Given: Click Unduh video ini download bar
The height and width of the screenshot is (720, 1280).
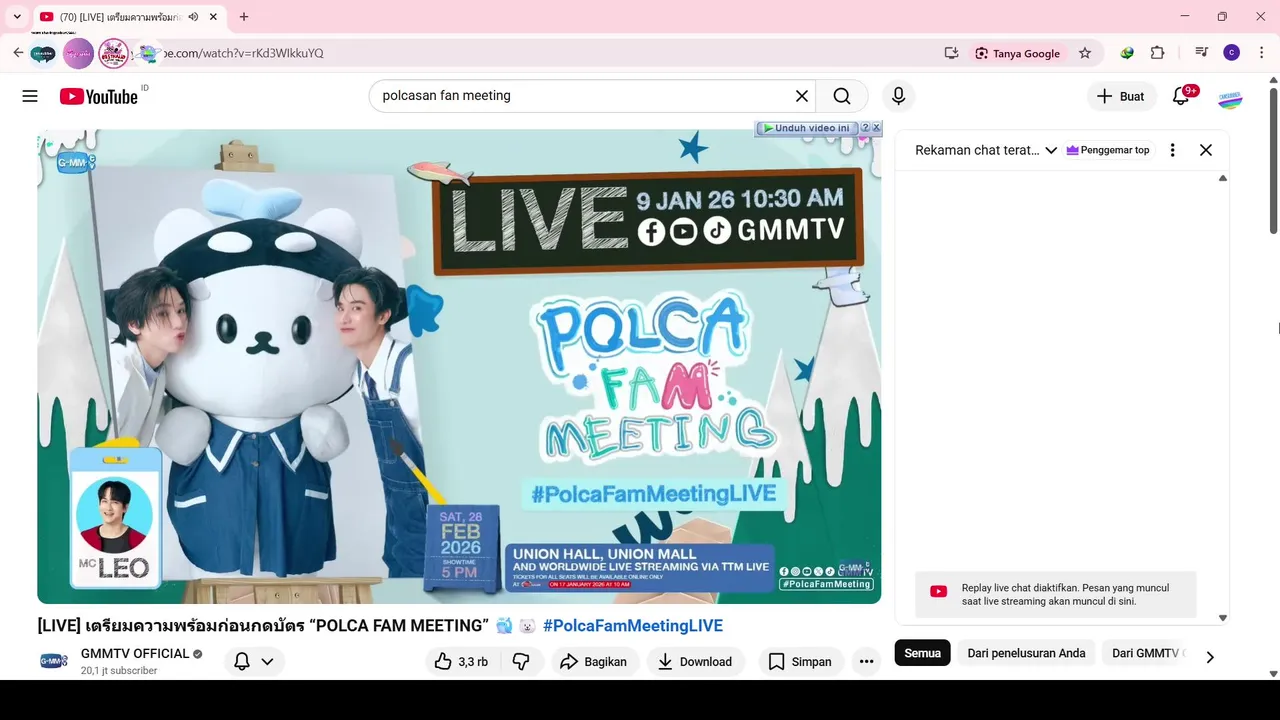Looking at the screenshot, I should (x=806, y=128).
